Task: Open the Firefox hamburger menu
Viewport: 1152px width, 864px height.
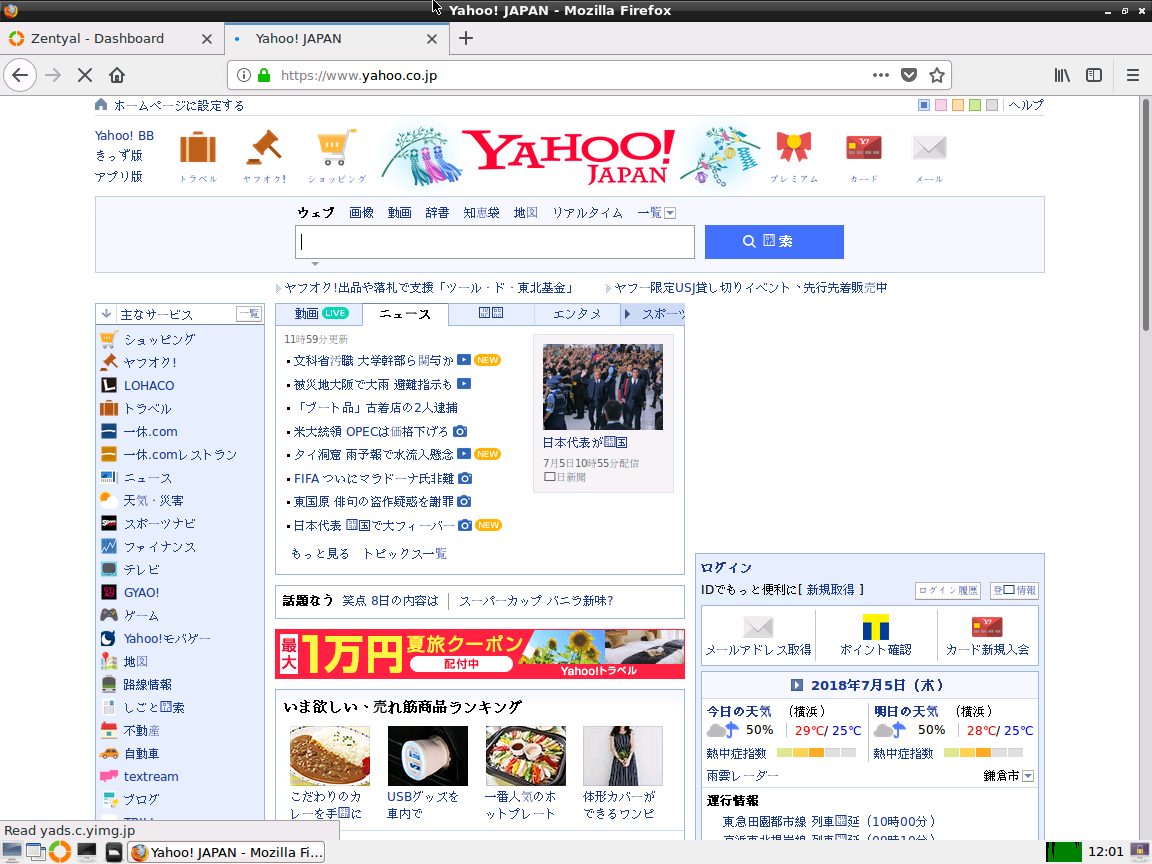Action: coord(1133,75)
